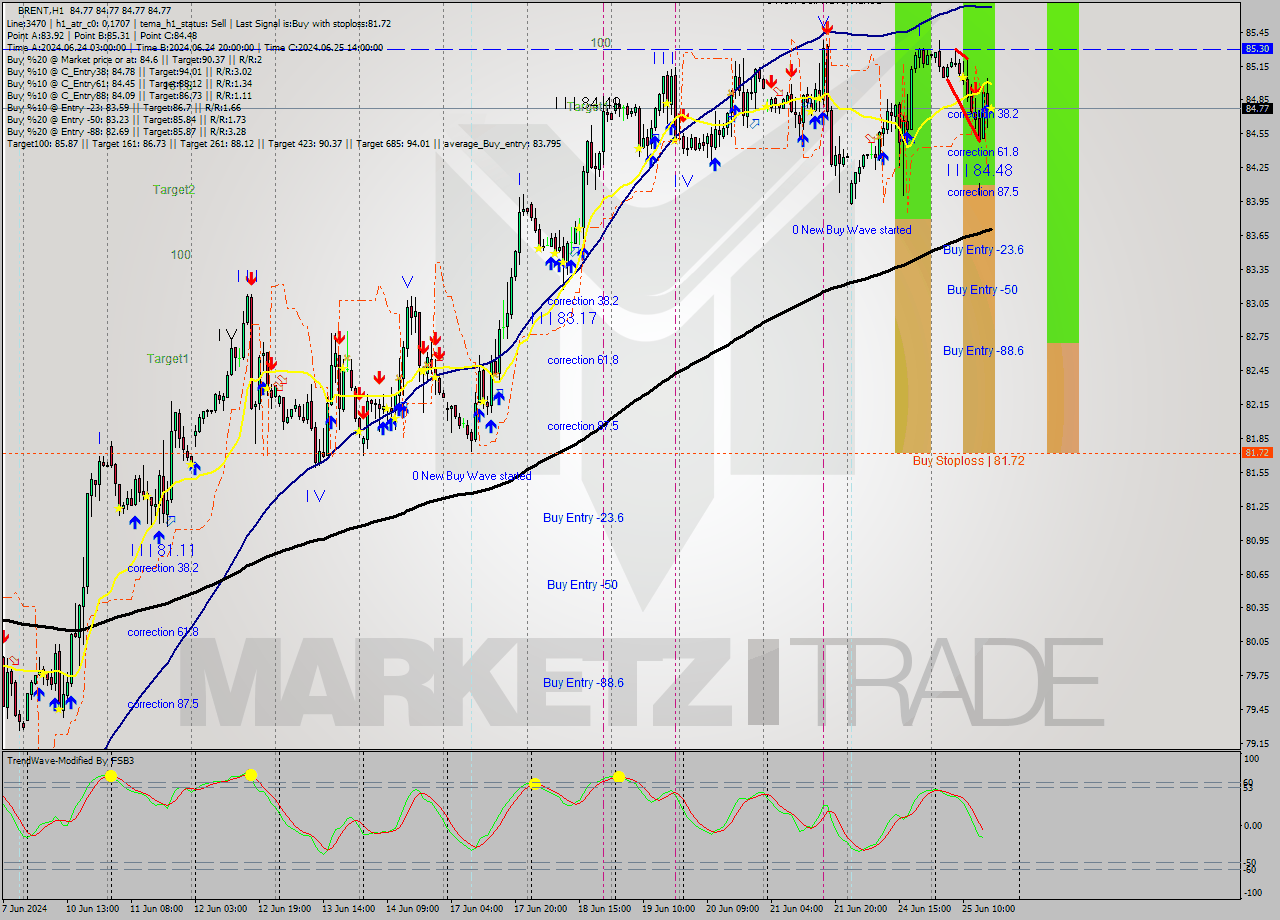Click the 84.25 price axis label
This screenshot has width=1280, height=920.
coord(1258,168)
